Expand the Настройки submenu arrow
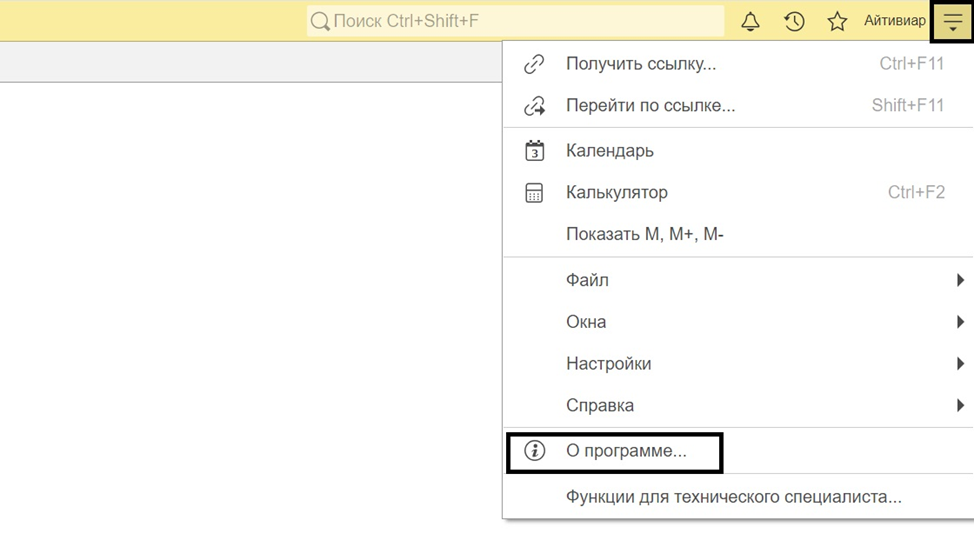The image size is (974, 547). pyautogui.click(x=960, y=364)
